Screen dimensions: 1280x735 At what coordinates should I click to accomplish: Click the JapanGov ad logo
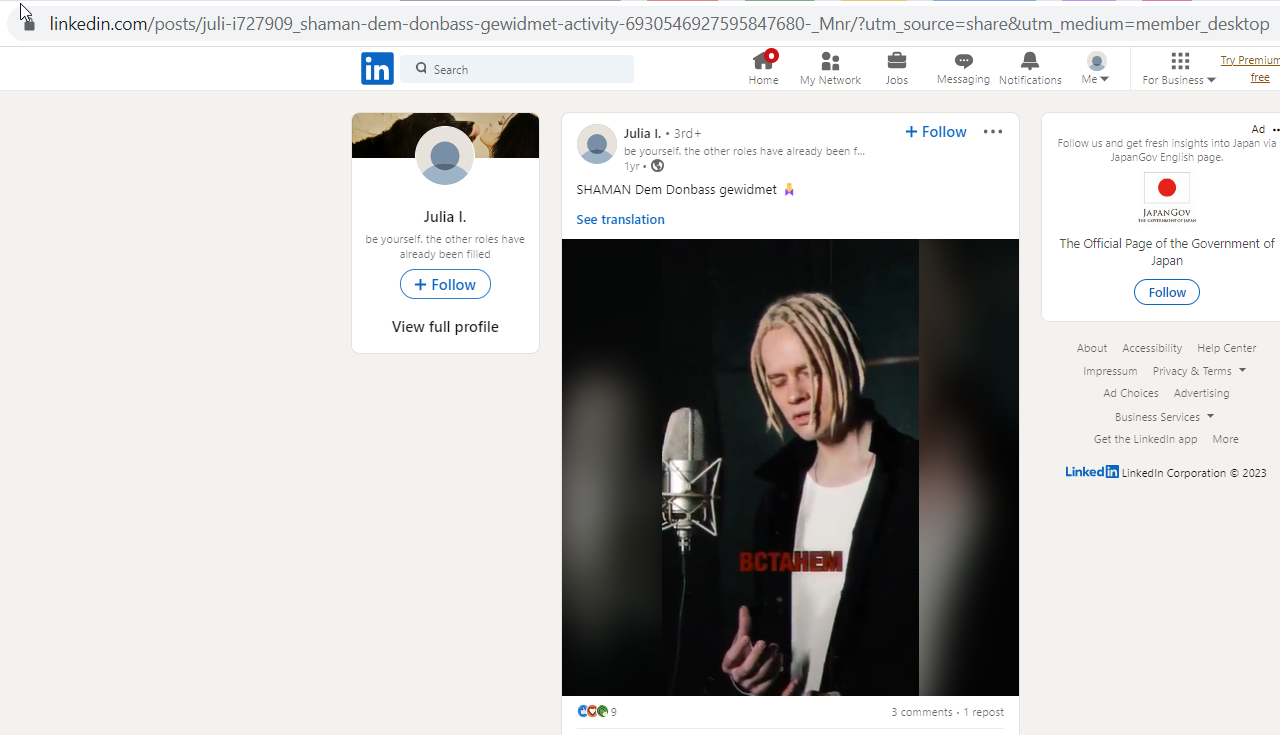[1167, 197]
